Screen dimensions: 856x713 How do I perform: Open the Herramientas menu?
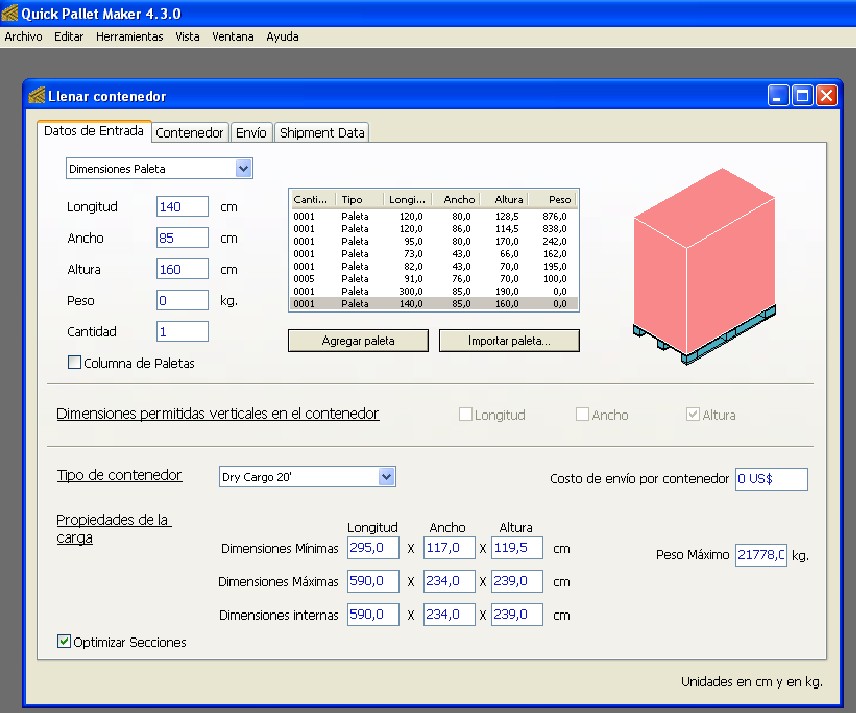(129, 37)
